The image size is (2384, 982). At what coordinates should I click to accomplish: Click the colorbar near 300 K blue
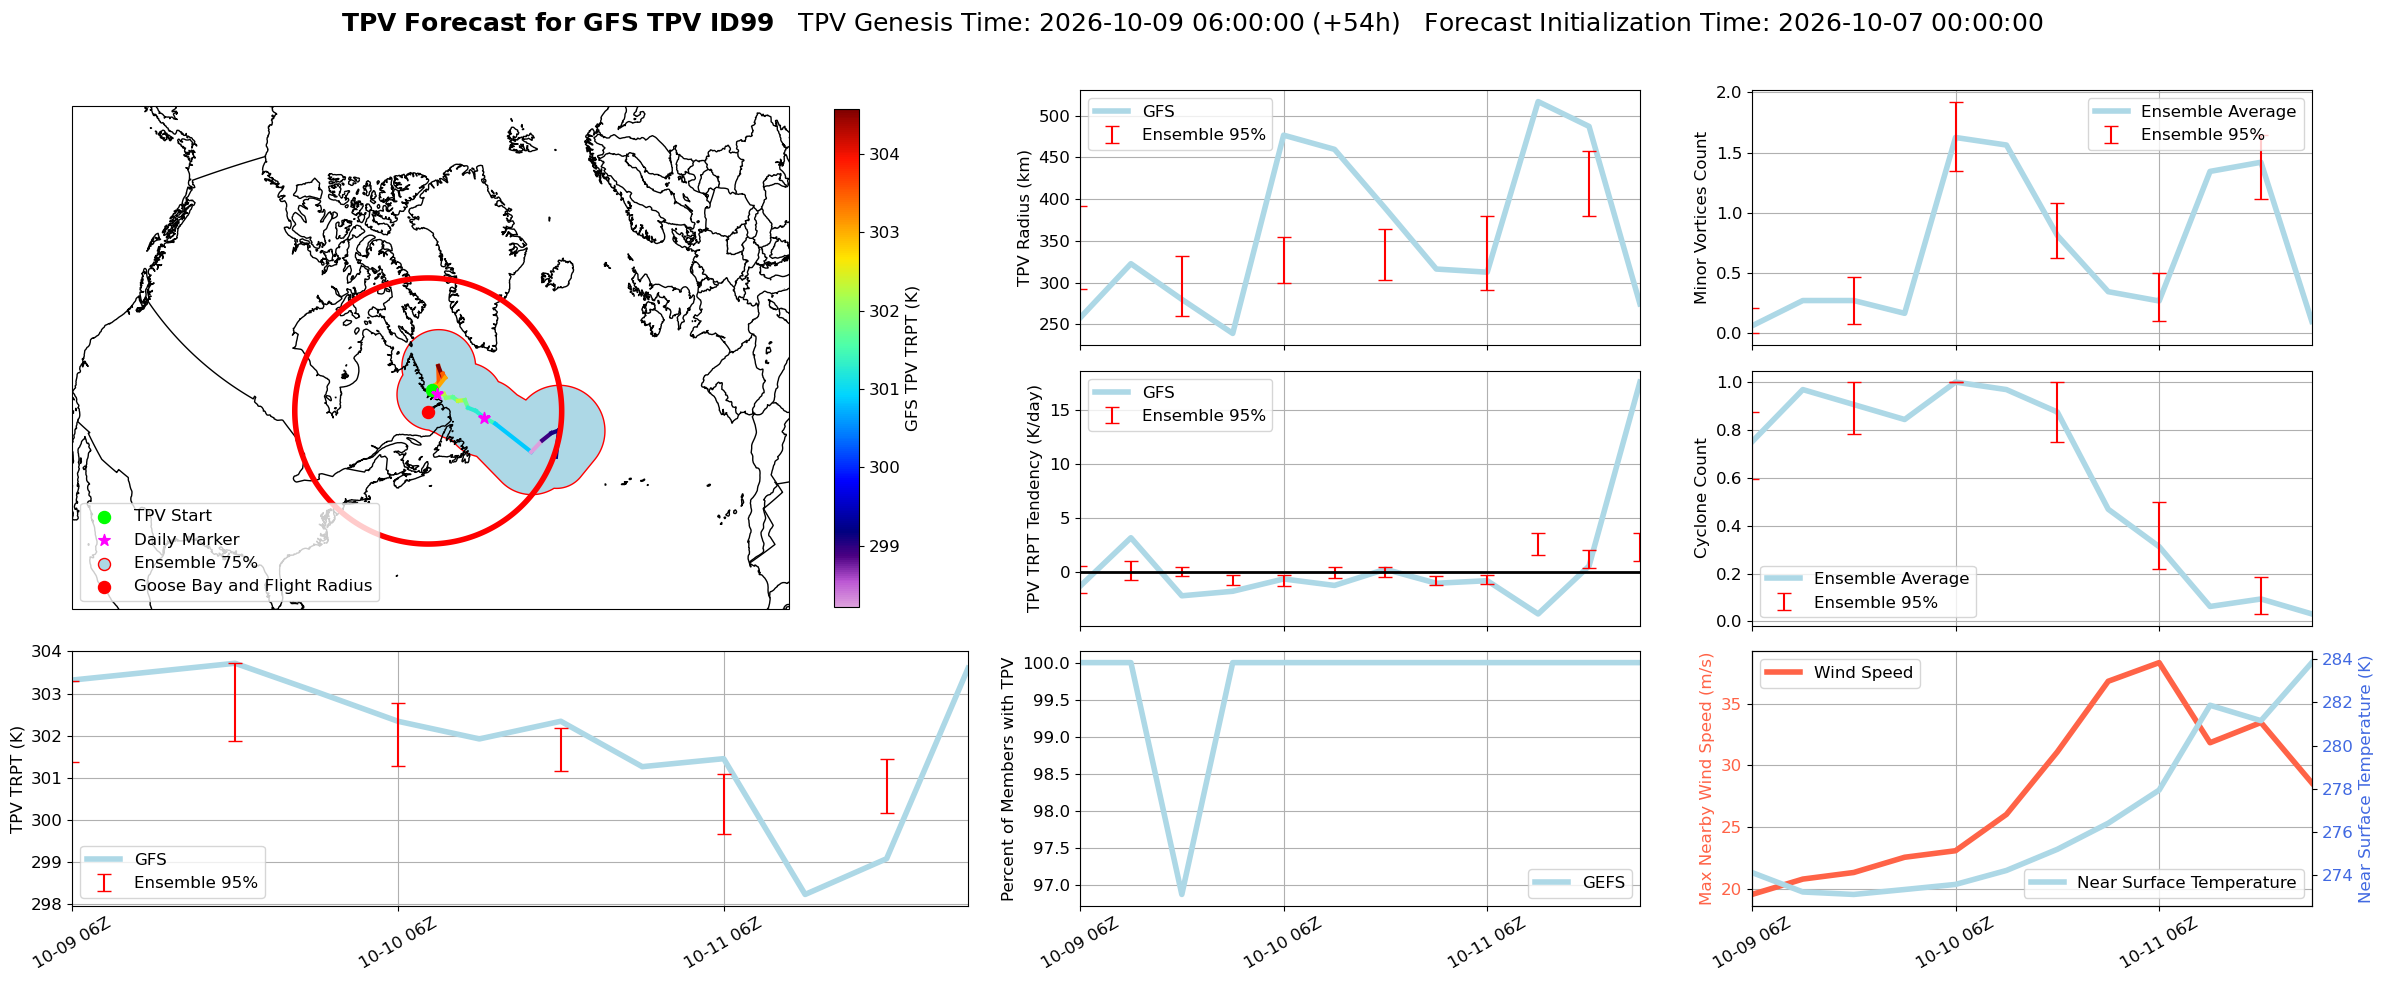coord(846,467)
